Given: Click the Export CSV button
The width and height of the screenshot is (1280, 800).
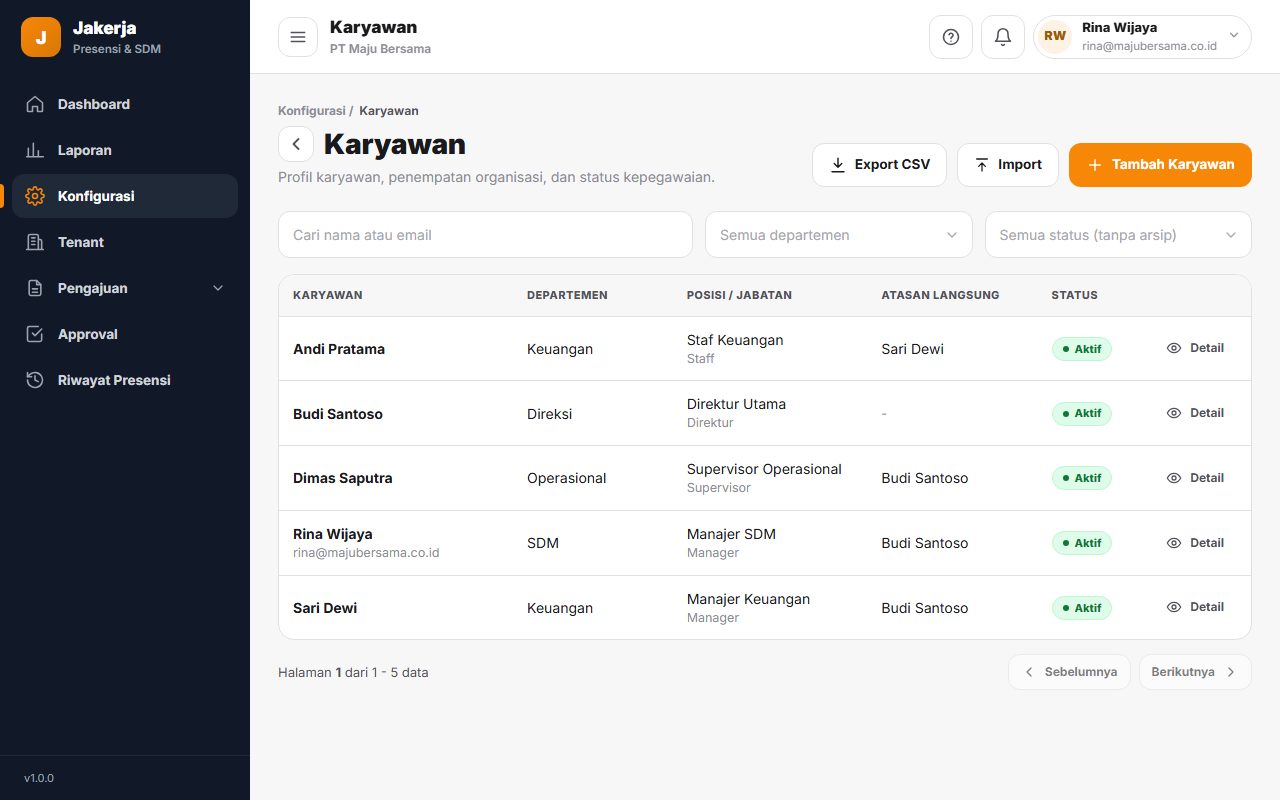Looking at the screenshot, I should tap(879, 165).
